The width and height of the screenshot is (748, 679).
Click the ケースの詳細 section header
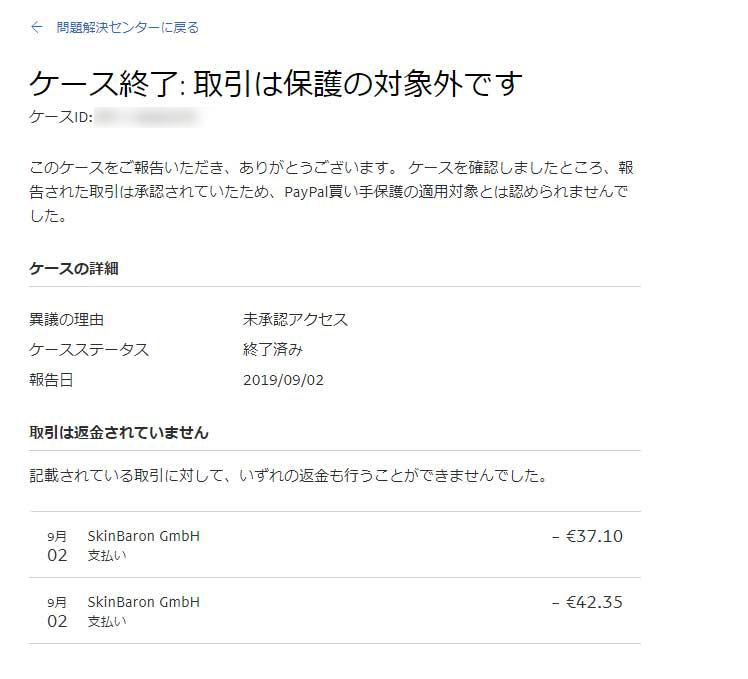73,269
